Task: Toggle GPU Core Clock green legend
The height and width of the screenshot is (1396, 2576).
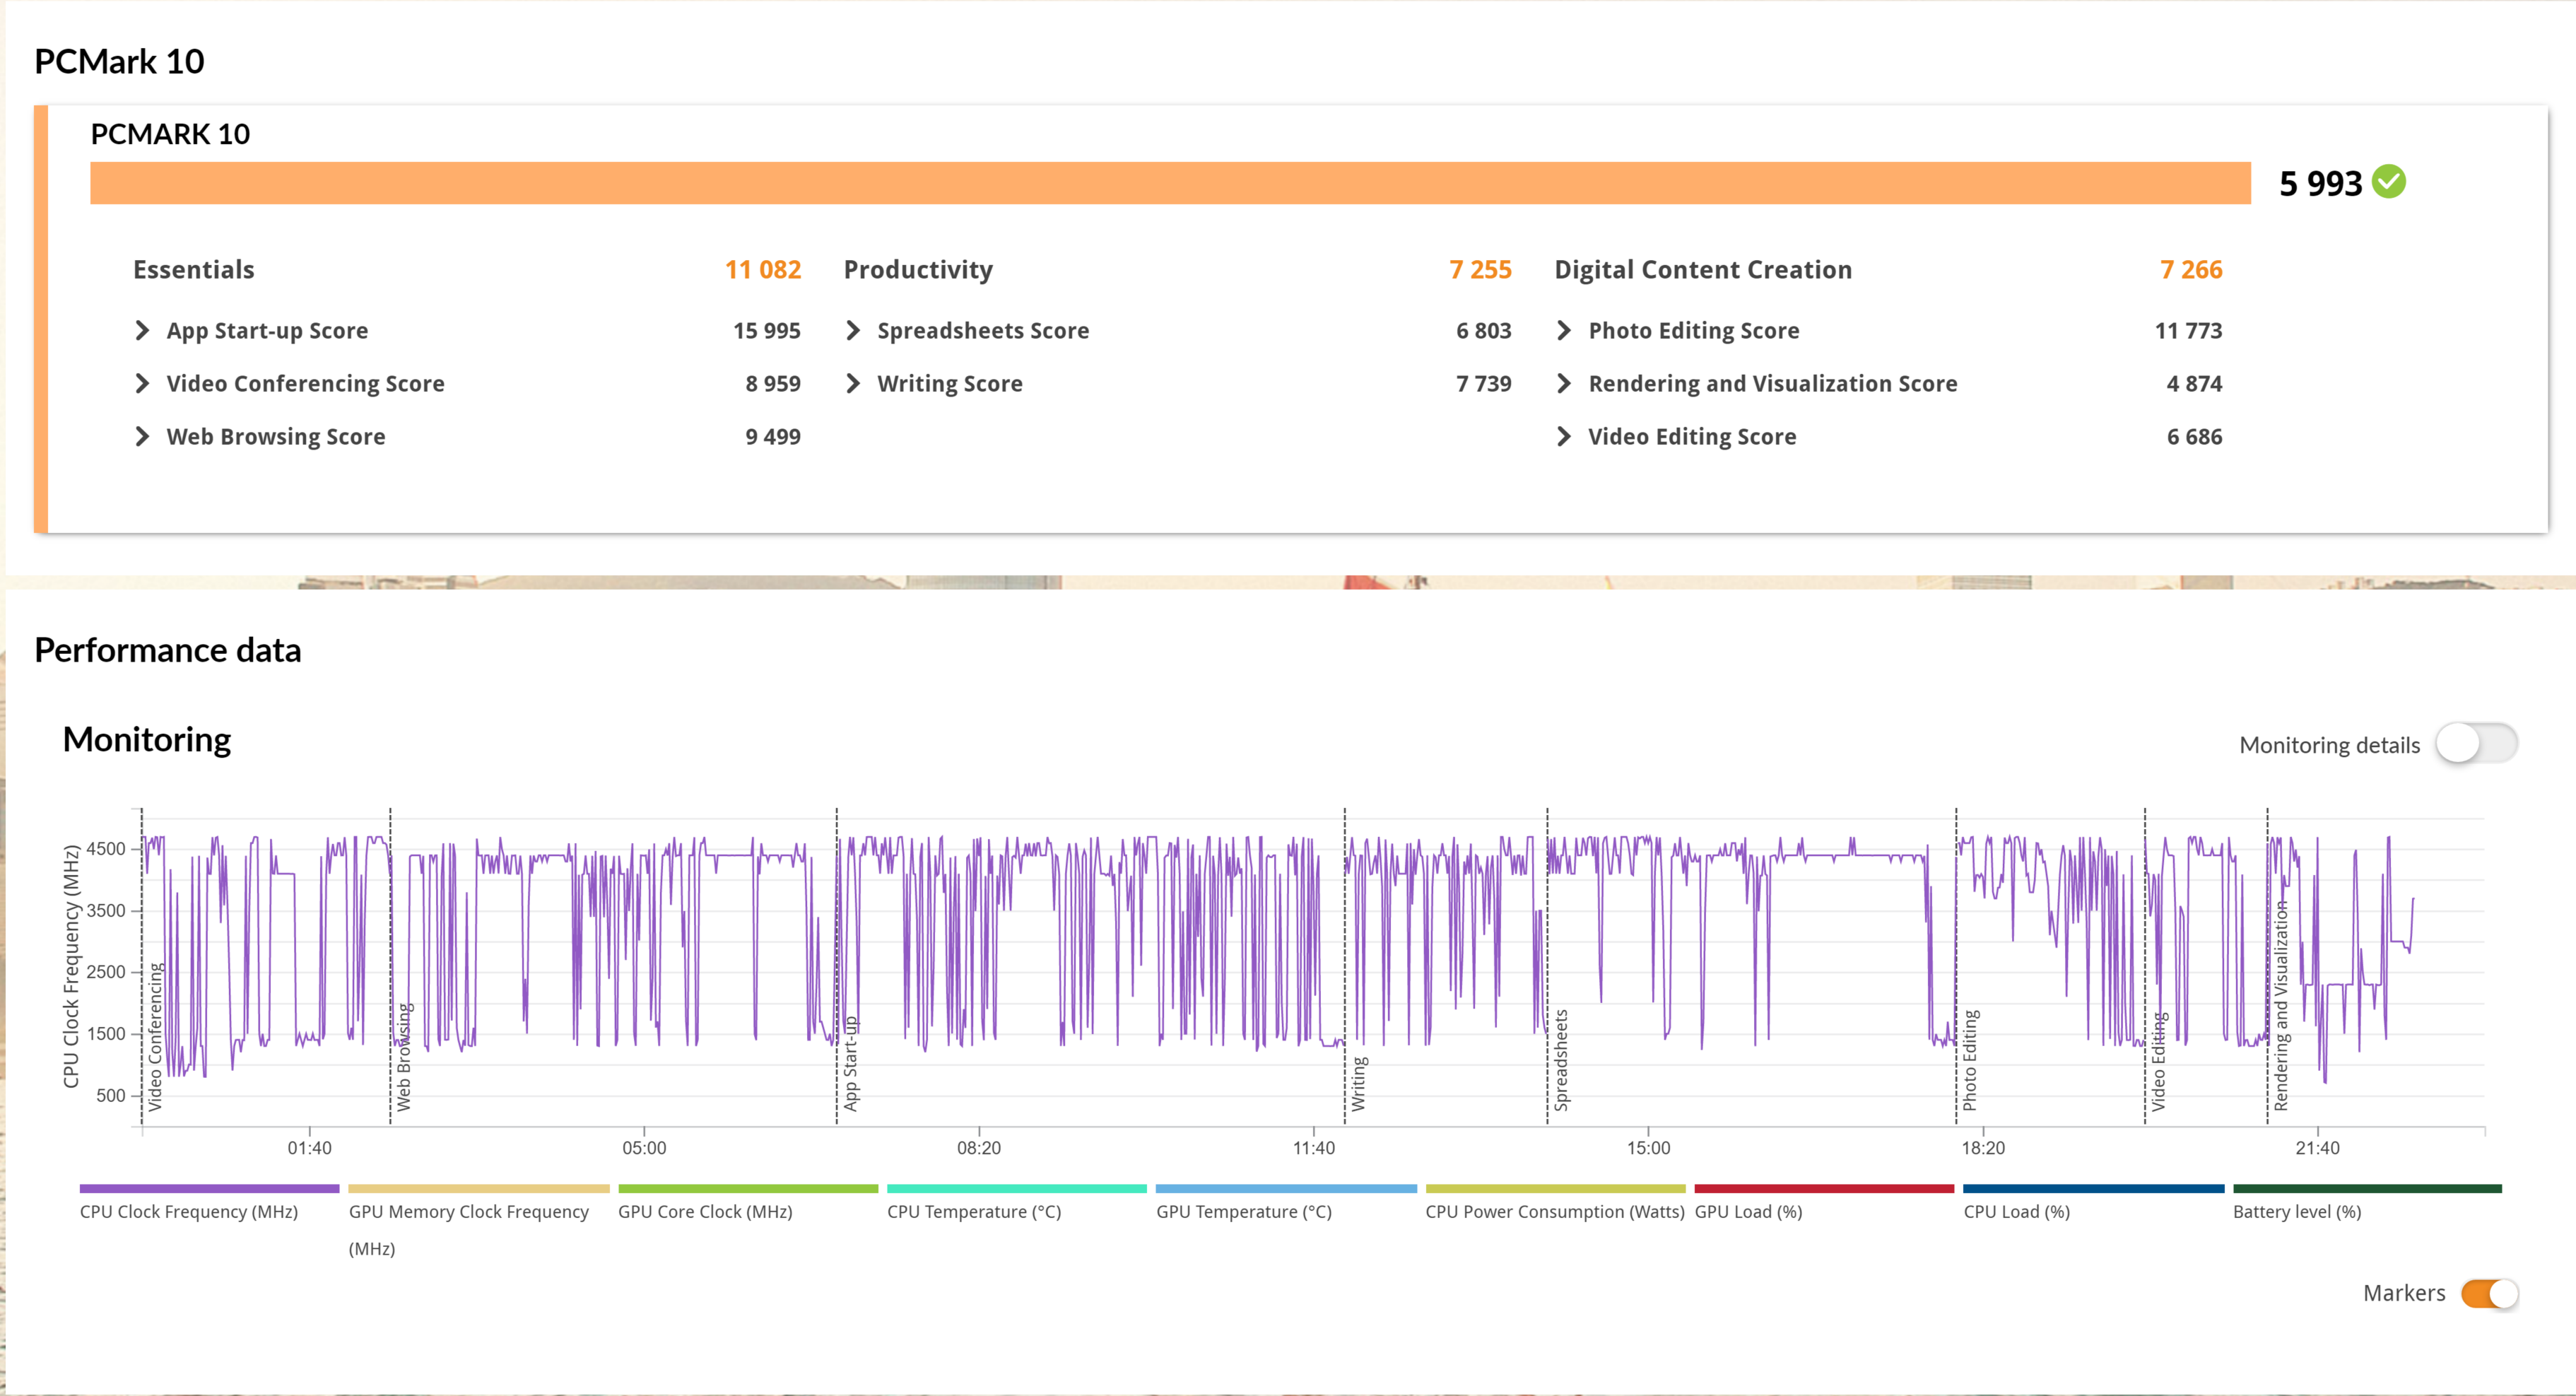Action: click(x=748, y=1189)
